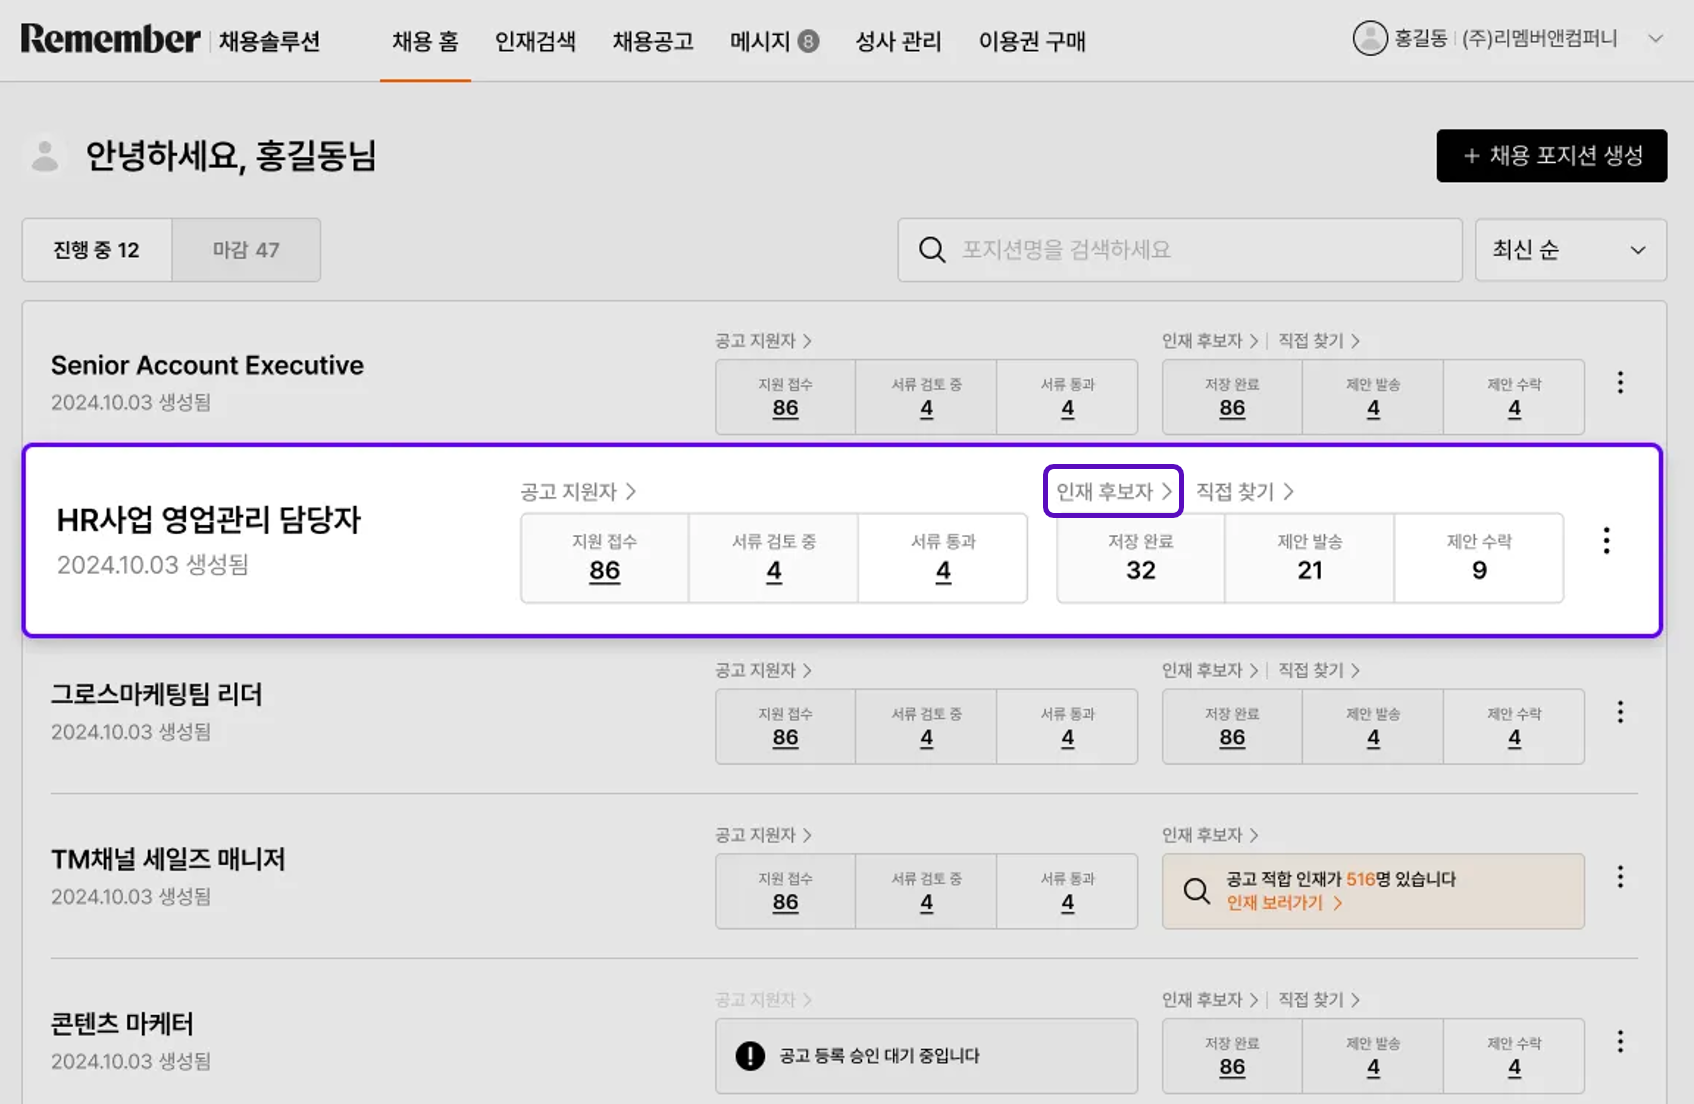Screen dimensions: 1694x1104
Task: Go to the 인재검색 menu
Action: [x=535, y=41]
